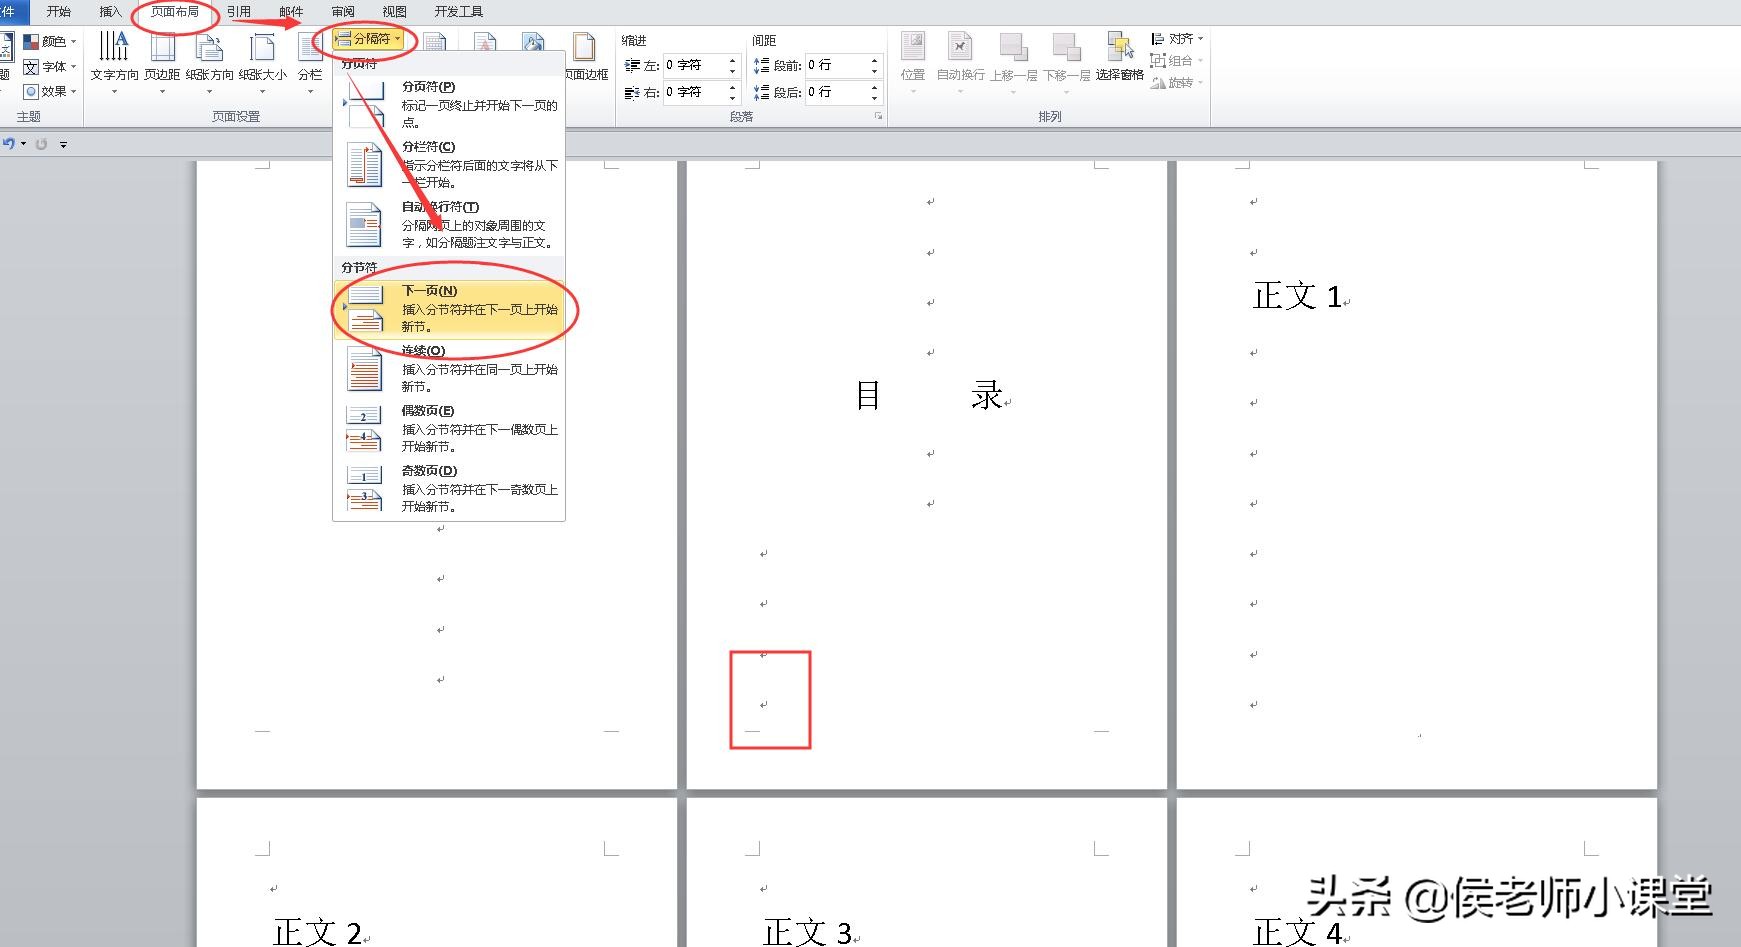The width and height of the screenshot is (1741, 947).
Task: Click the Redo icon in quick access toolbar
Action: (x=41, y=144)
